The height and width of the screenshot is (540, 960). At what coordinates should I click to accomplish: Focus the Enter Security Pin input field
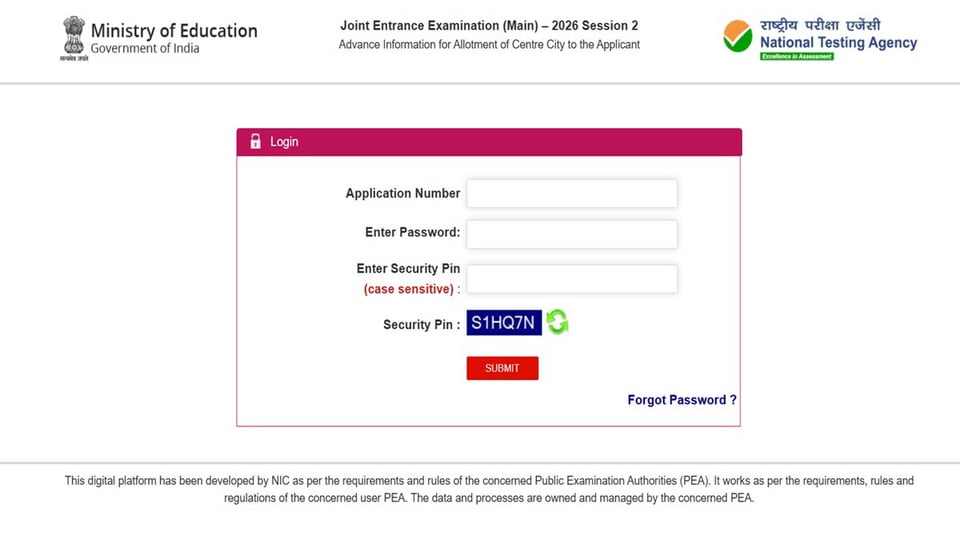tap(572, 279)
